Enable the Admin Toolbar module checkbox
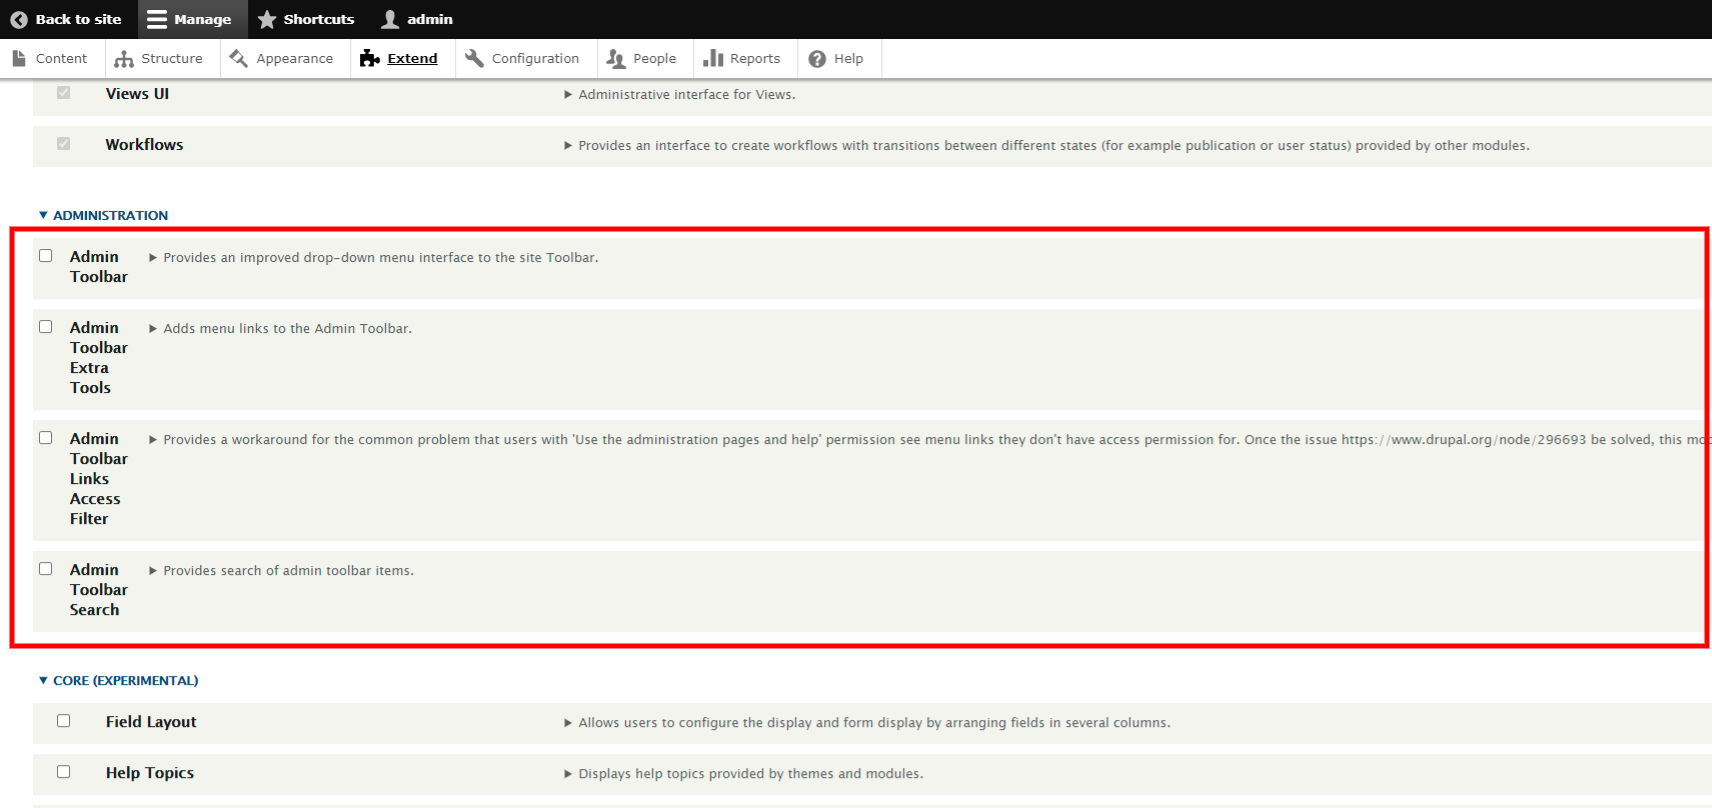The image size is (1712, 808). click(x=46, y=256)
